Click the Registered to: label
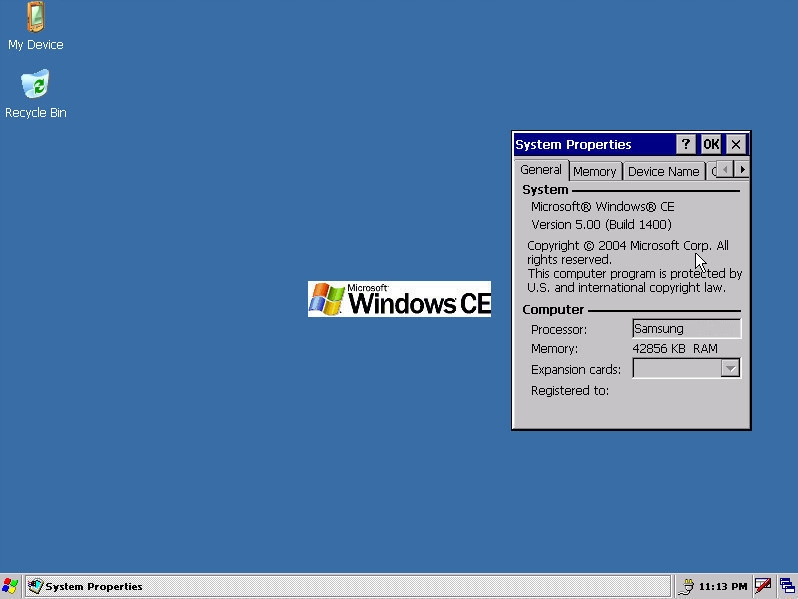Image resolution: width=798 pixels, height=599 pixels. click(x=570, y=390)
